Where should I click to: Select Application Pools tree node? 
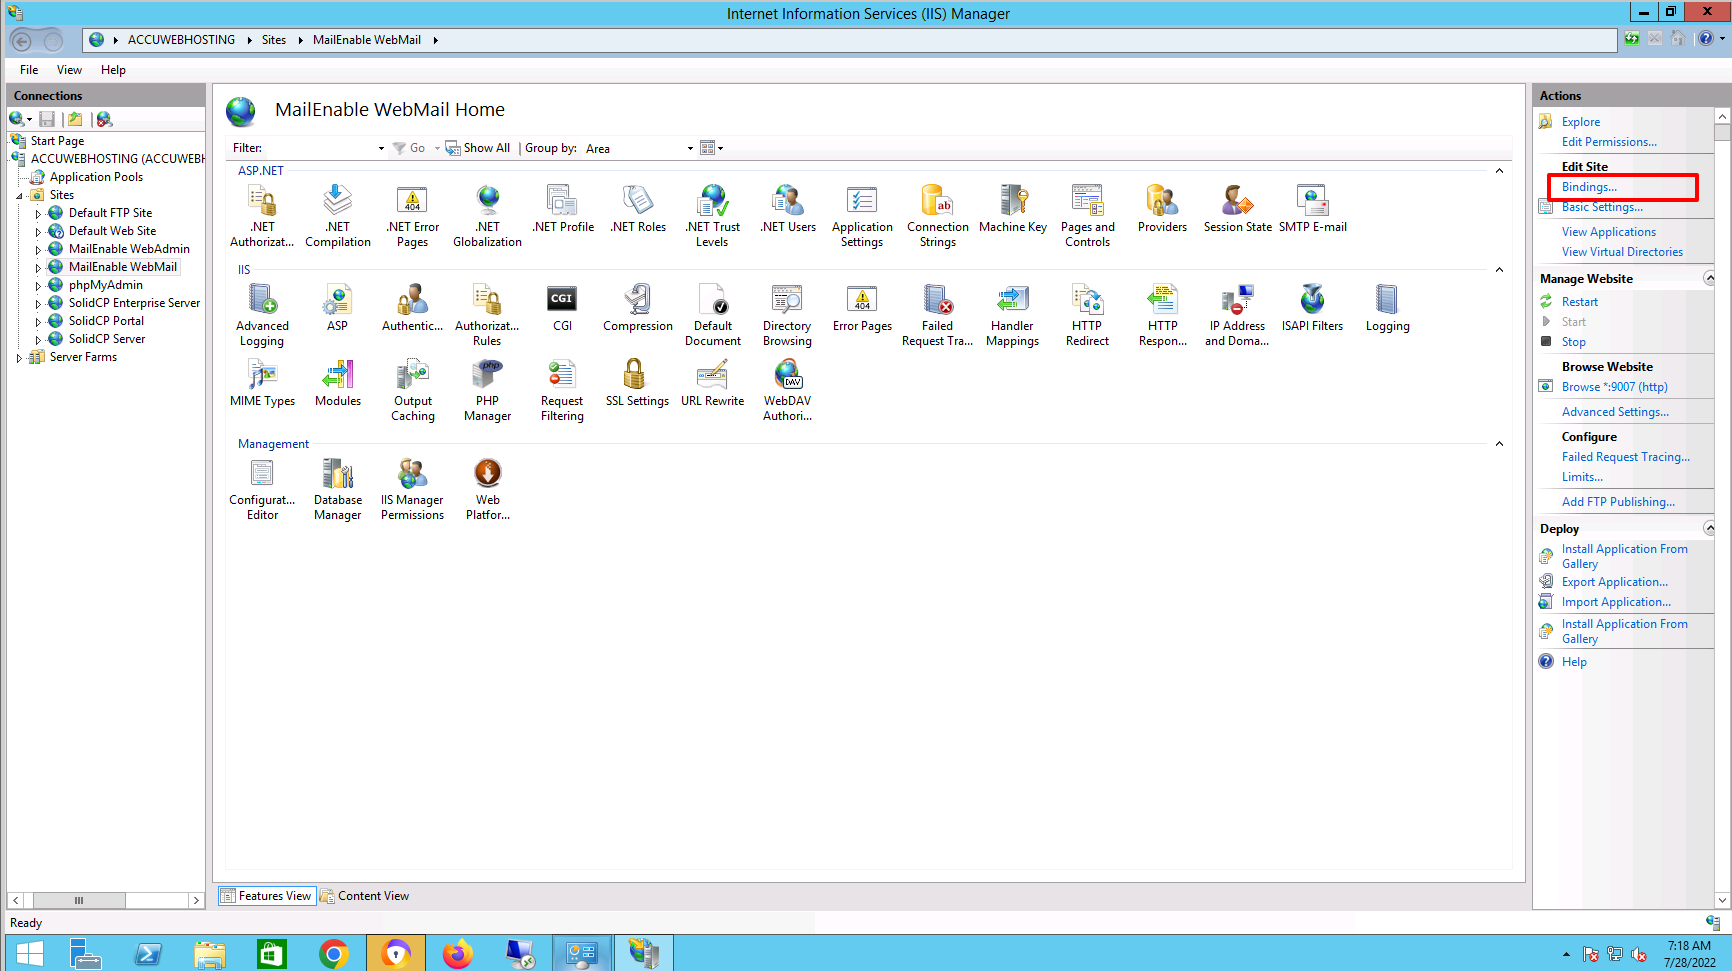96,177
